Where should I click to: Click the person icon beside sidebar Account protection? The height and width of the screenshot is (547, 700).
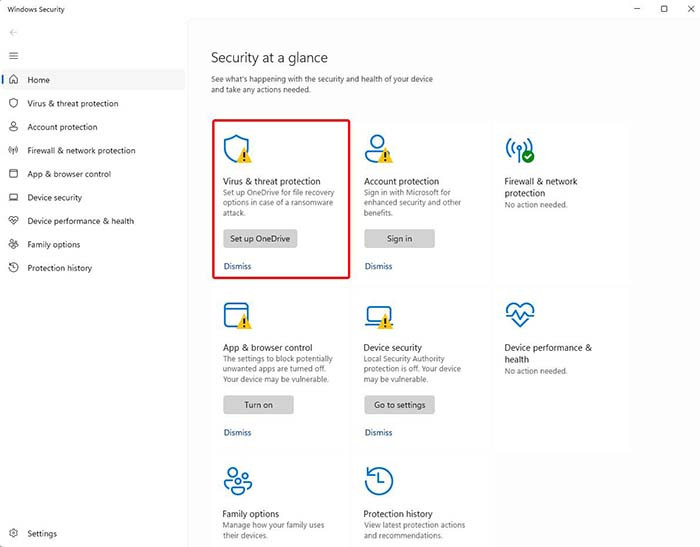[x=14, y=126]
